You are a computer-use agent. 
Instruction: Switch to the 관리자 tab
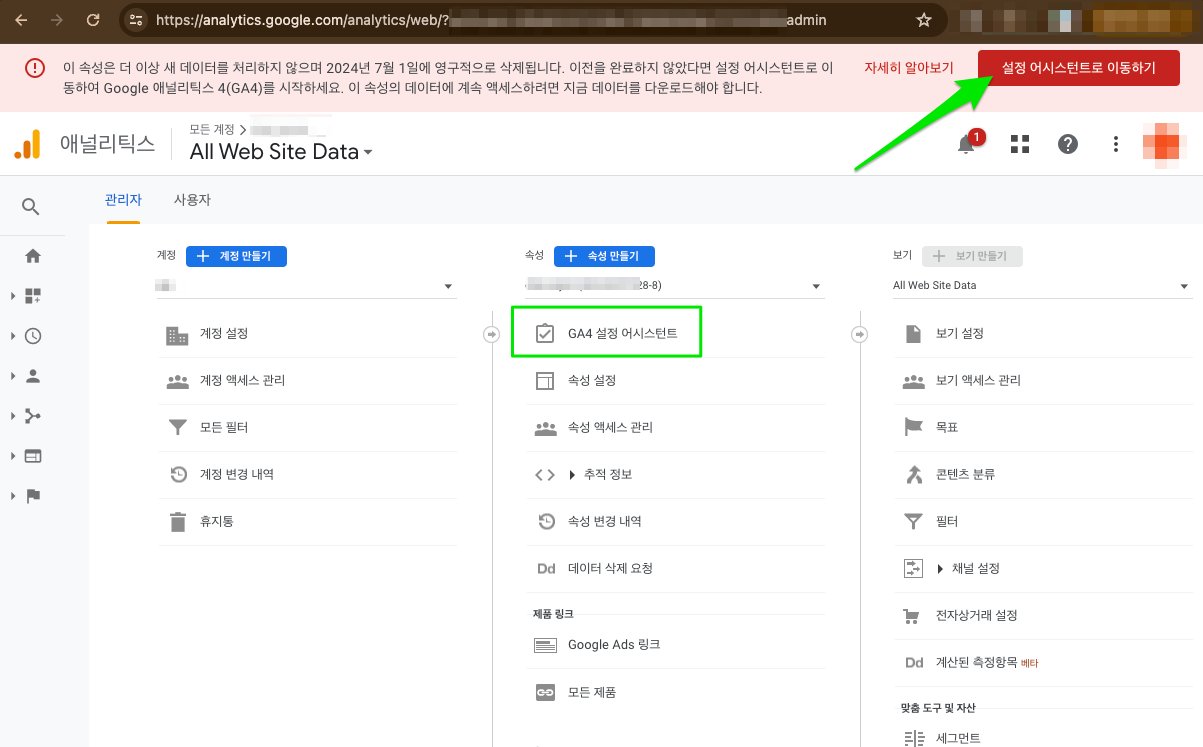[123, 200]
